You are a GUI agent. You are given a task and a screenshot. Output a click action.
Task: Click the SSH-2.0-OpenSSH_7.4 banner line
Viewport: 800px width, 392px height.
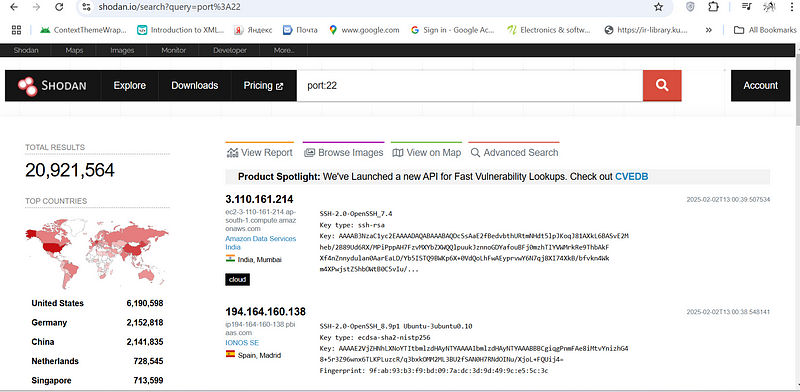[x=356, y=213]
